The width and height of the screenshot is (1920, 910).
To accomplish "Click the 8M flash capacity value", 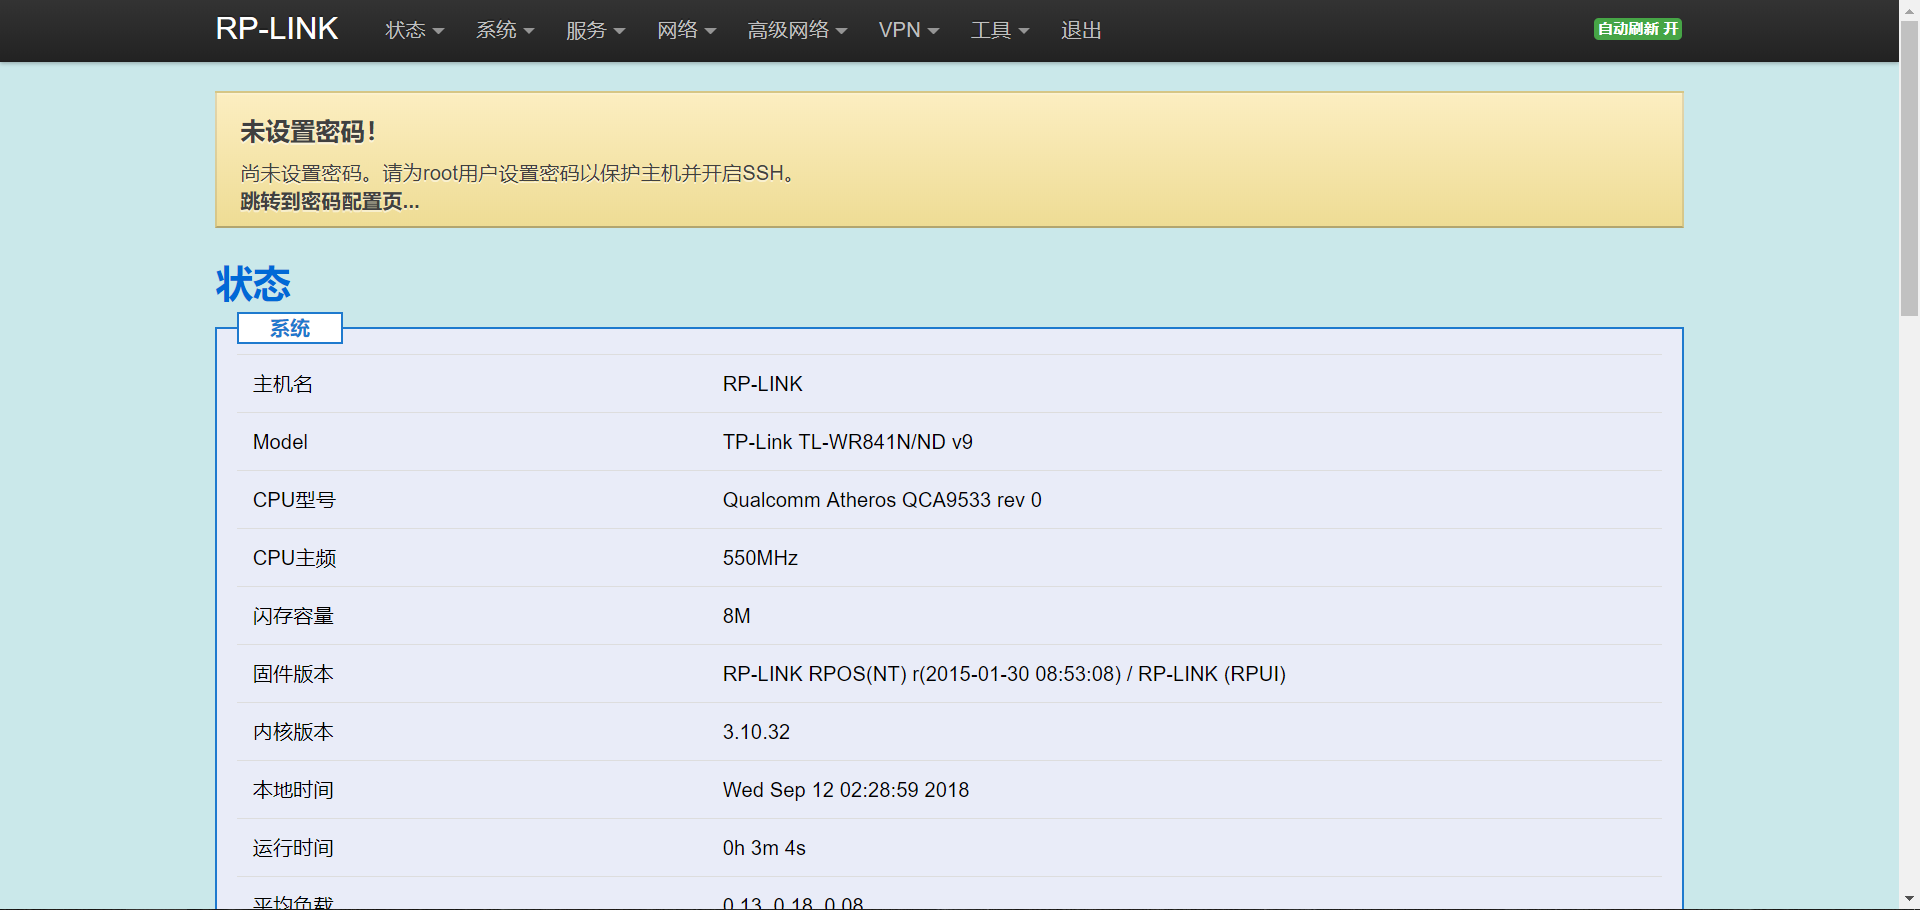I will [737, 616].
